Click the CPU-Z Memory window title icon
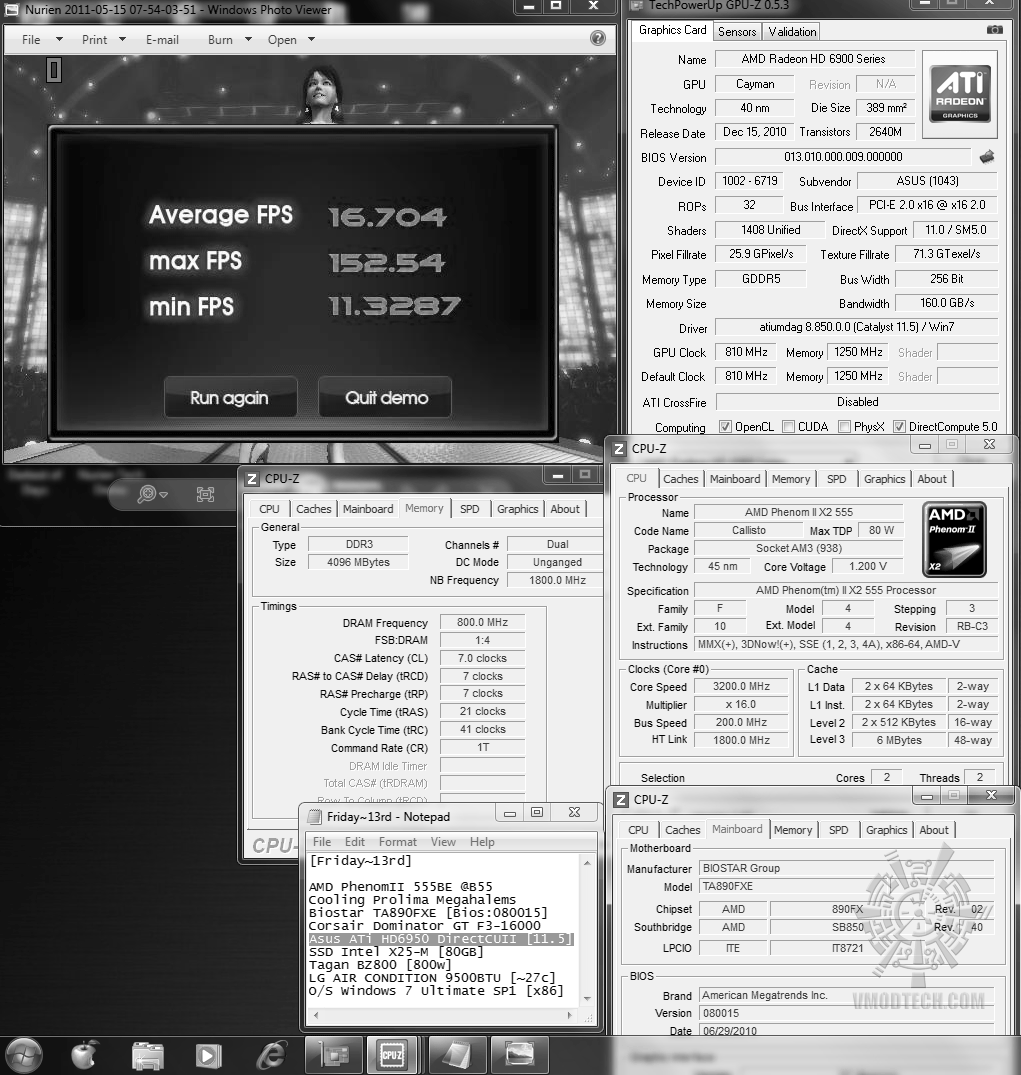 (x=252, y=479)
